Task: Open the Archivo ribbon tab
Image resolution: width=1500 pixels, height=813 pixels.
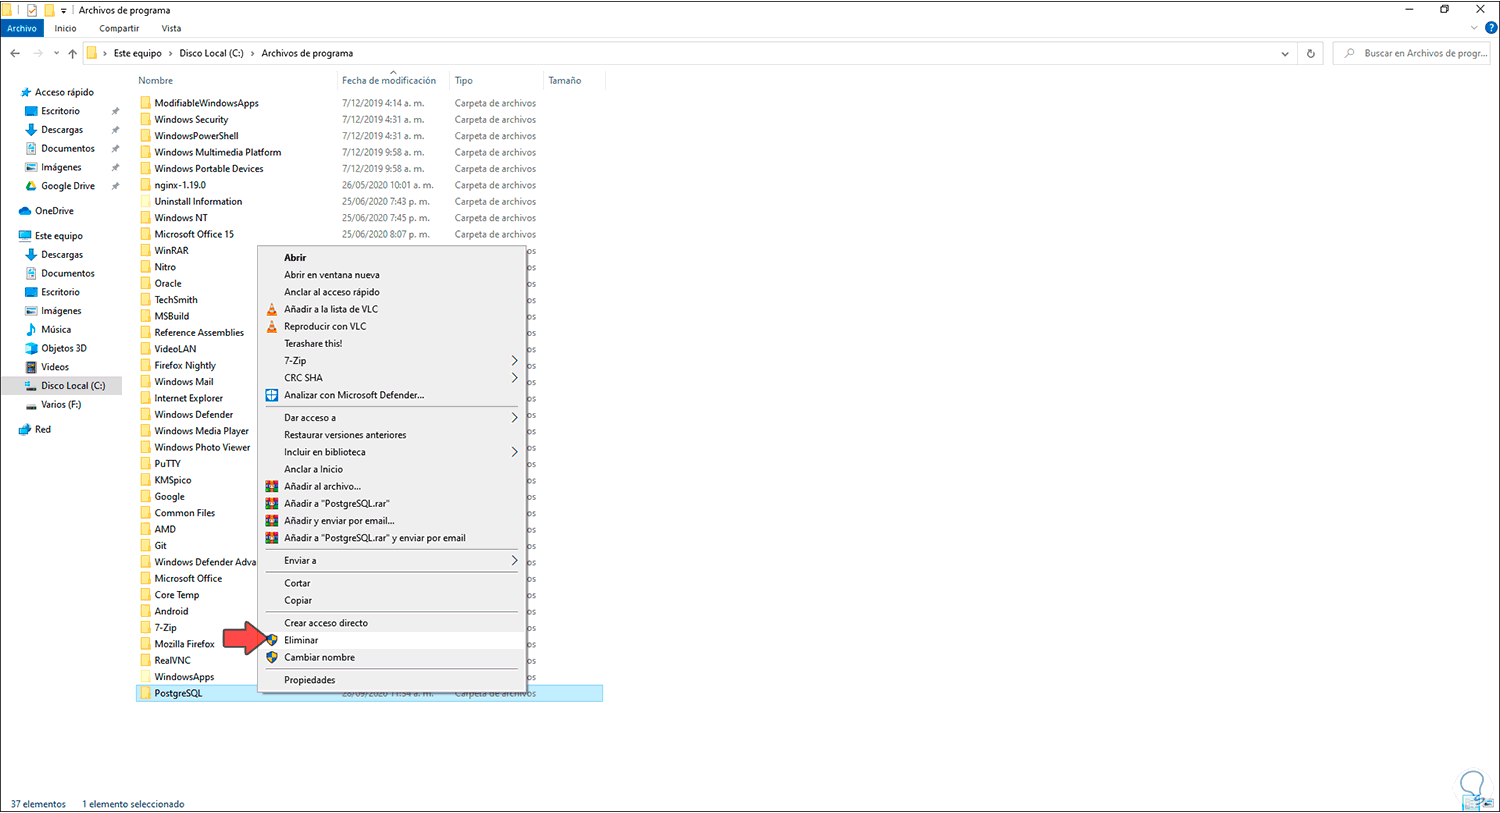Action: 22,28
